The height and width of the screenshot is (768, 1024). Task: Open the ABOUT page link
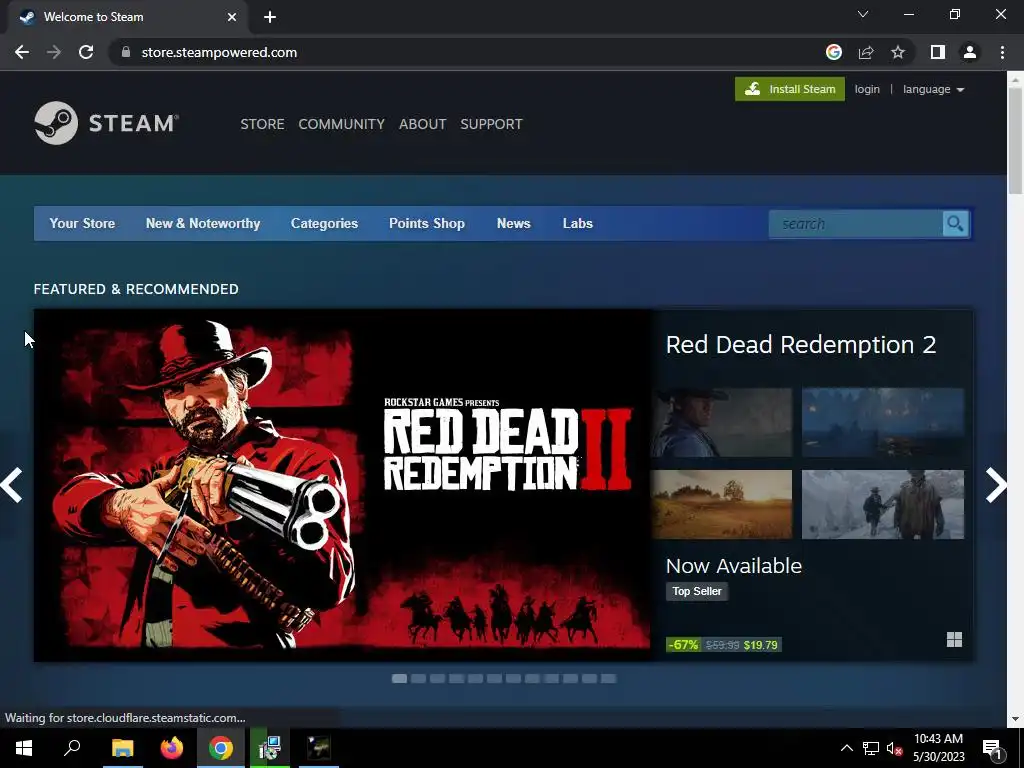coord(423,124)
